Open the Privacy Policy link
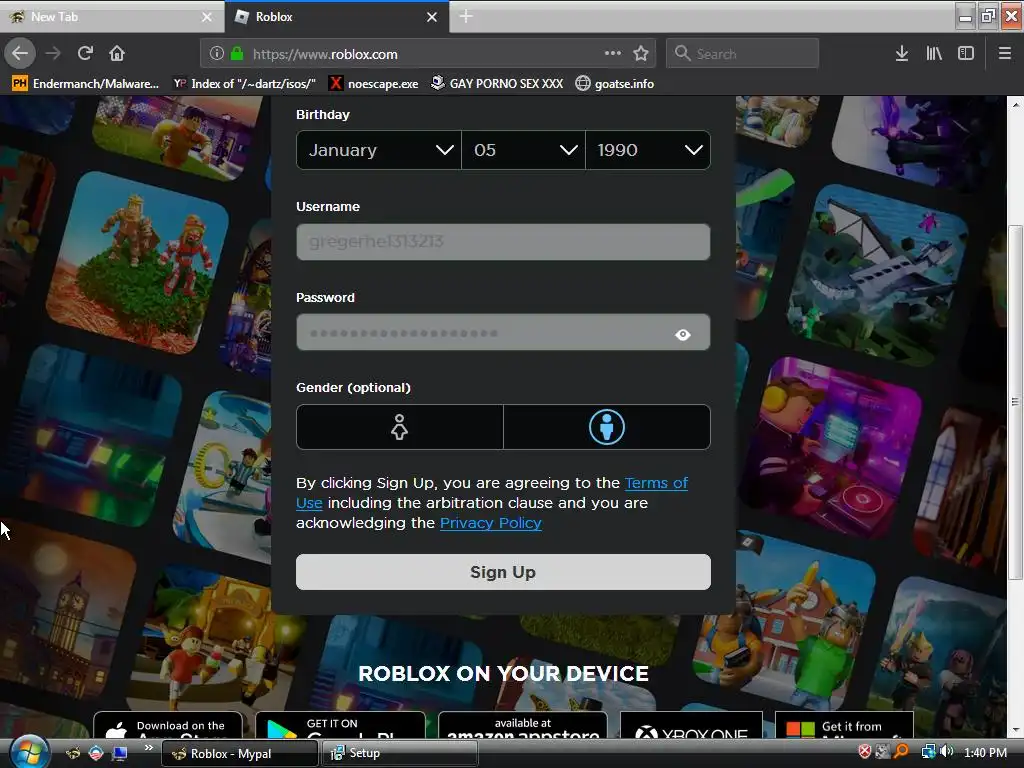Viewport: 1024px width, 768px height. [x=490, y=523]
